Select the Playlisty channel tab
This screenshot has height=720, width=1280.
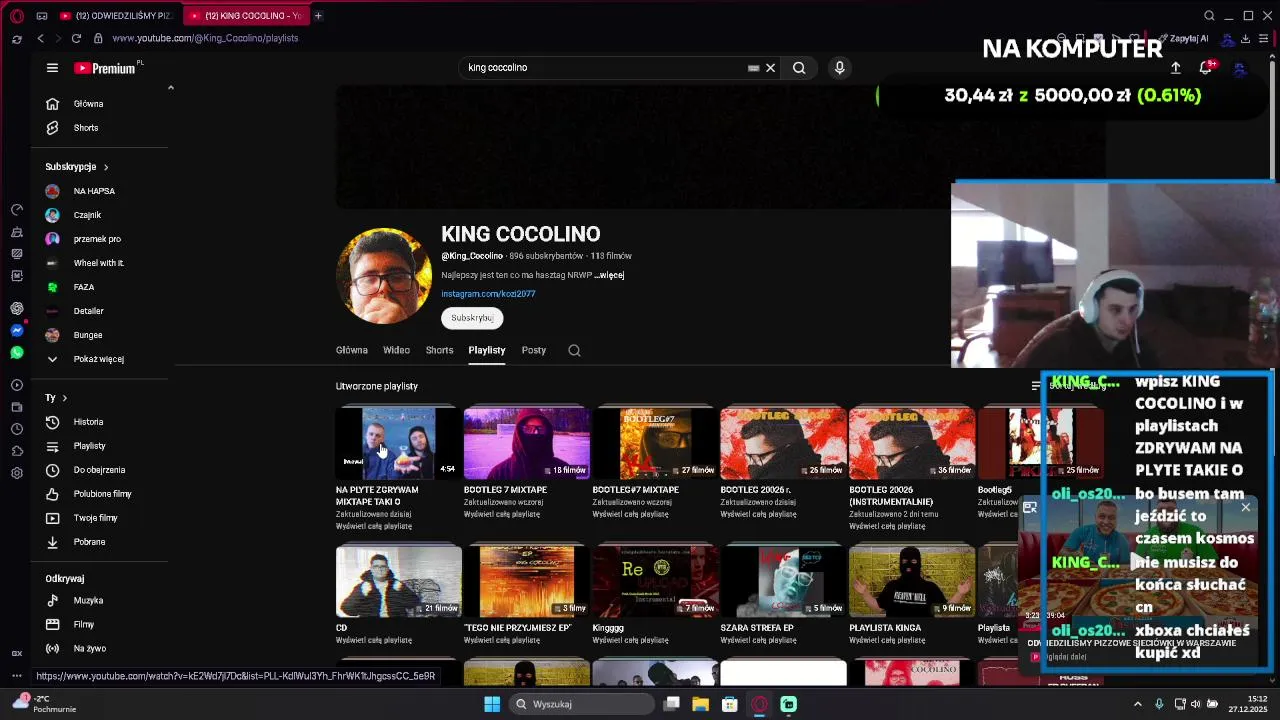[x=487, y=350]
